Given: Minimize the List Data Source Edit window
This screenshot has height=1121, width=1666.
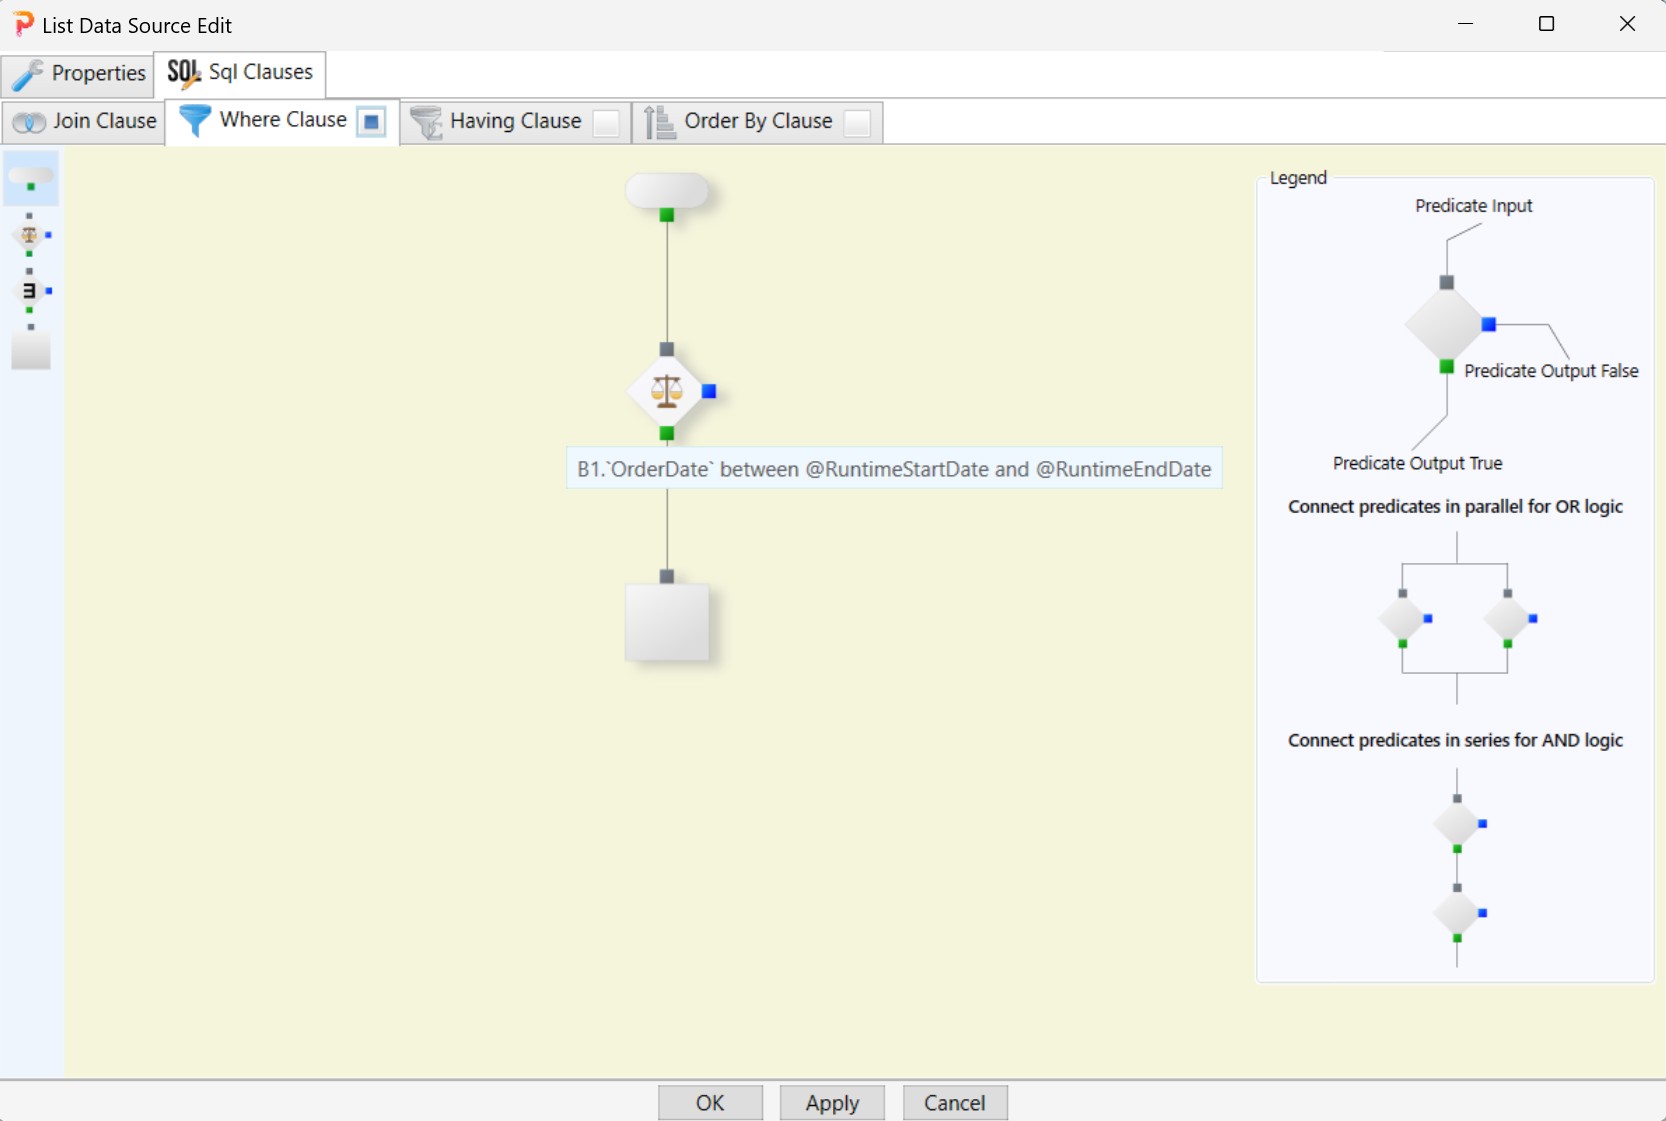Looking at the screenshot, I should click(1466, 24).
